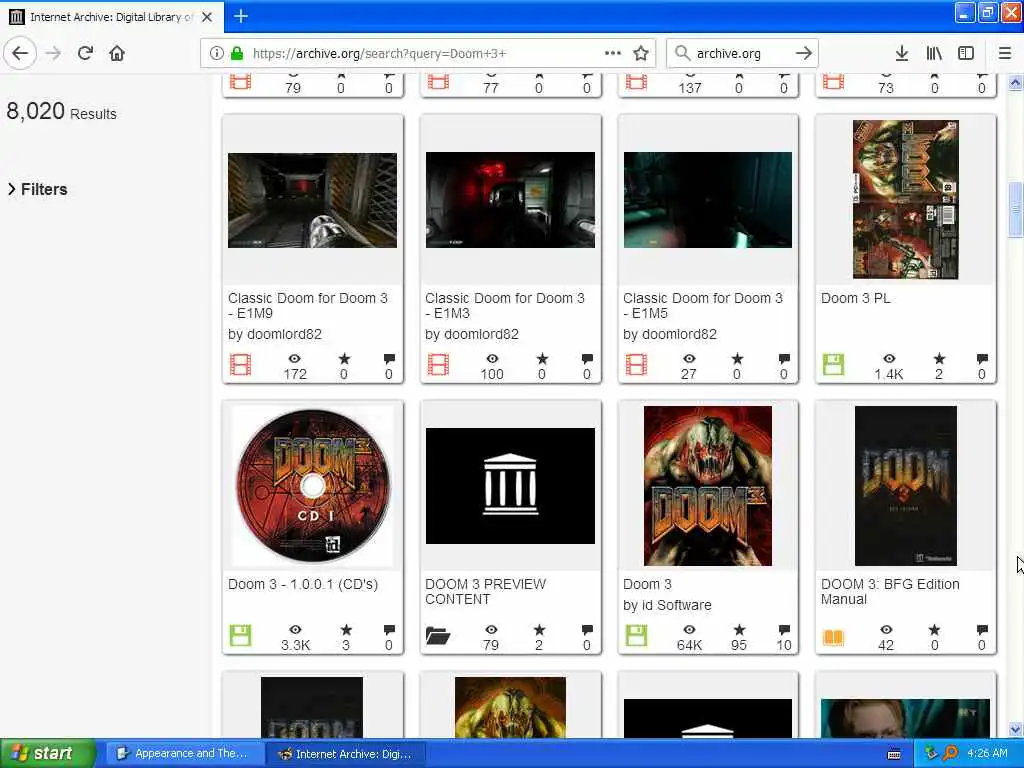Open DOOM 3 PREVIEW CONTENT placeholder image
This screenshot has height=768, width=1024.
[x=510, y=486]
